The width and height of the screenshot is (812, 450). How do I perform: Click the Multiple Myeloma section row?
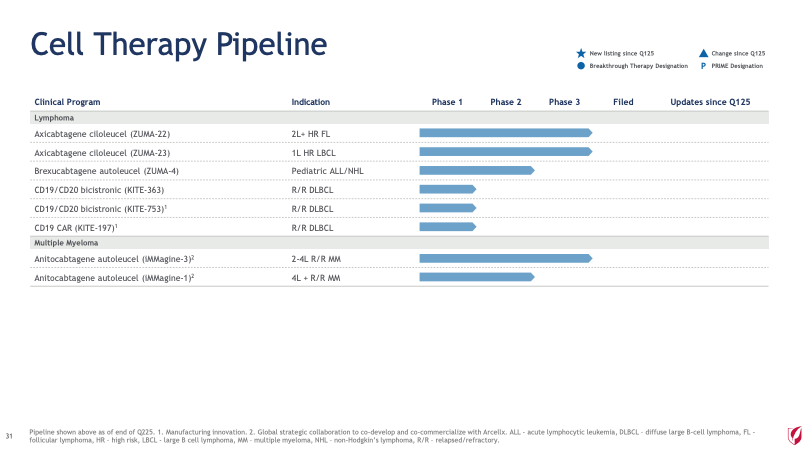(x=399, y=243)
